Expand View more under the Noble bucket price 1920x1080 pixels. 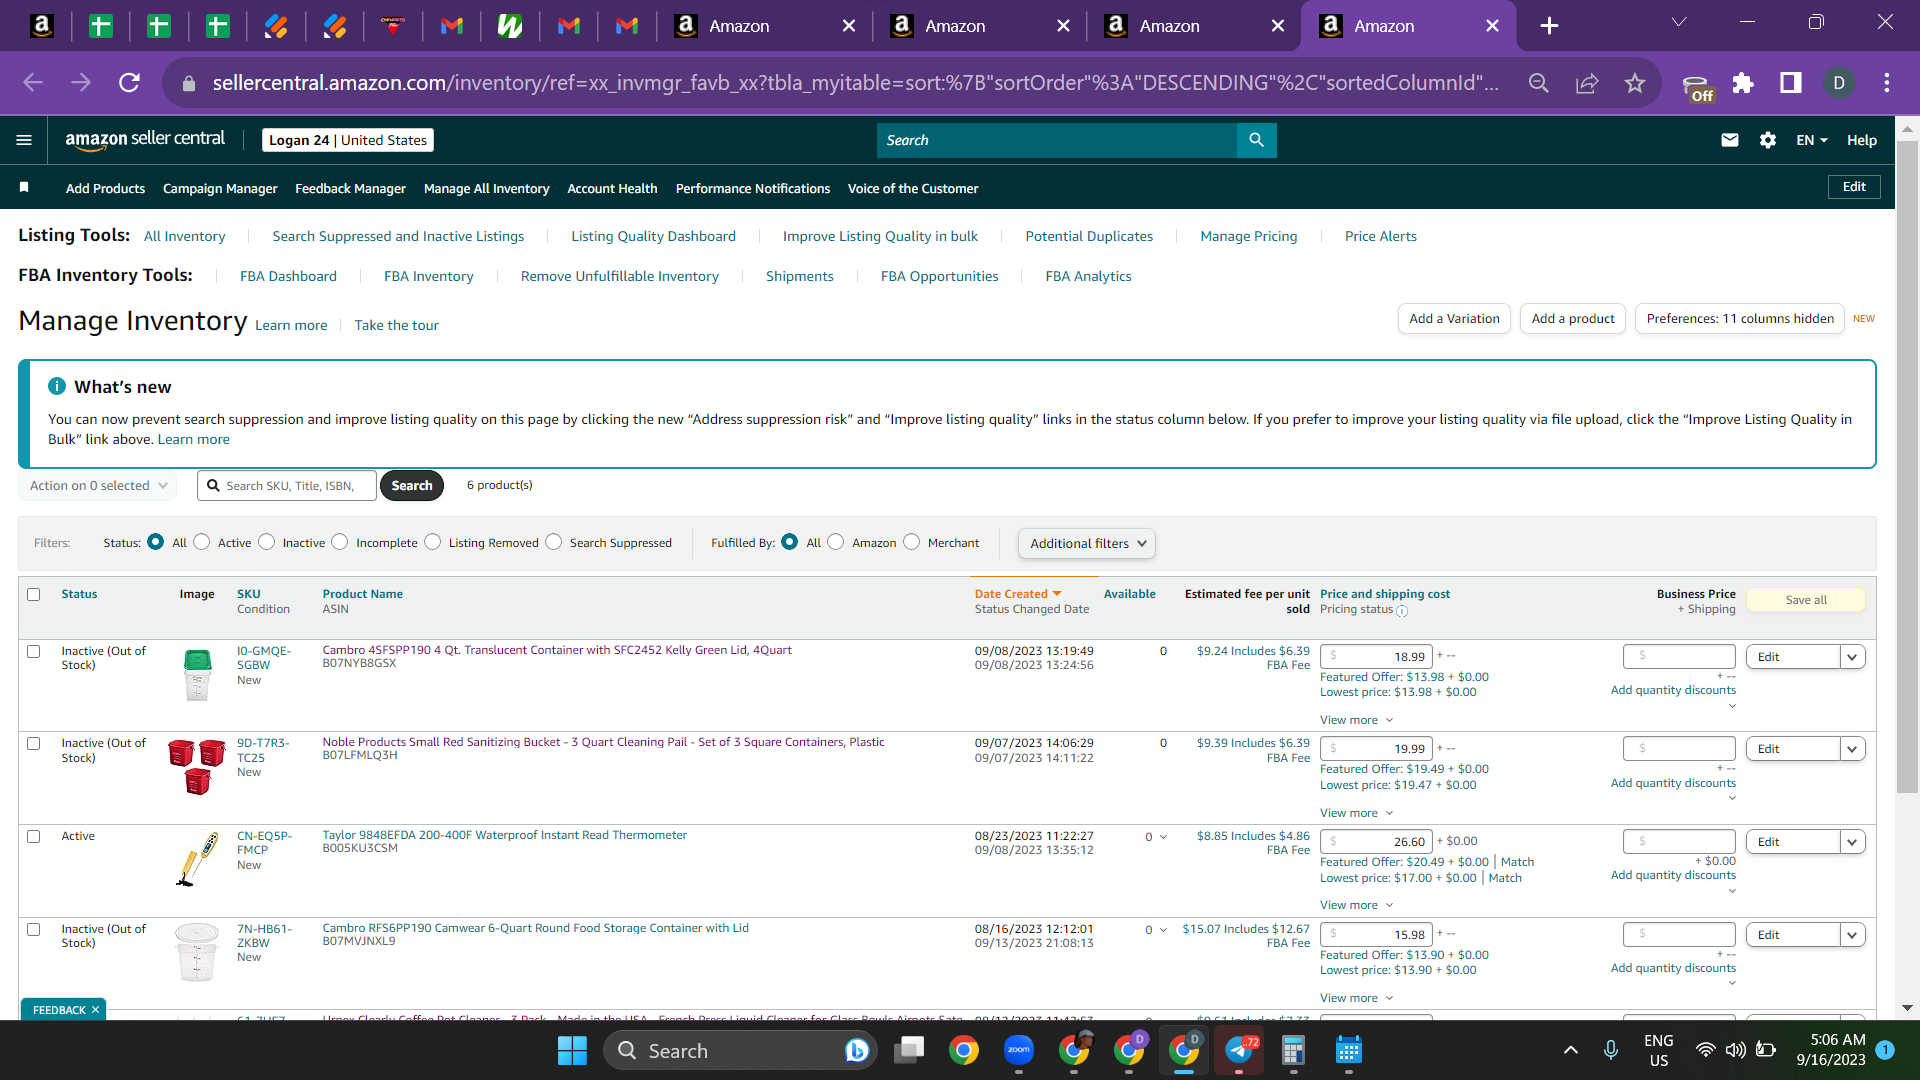coord(1356,813)
